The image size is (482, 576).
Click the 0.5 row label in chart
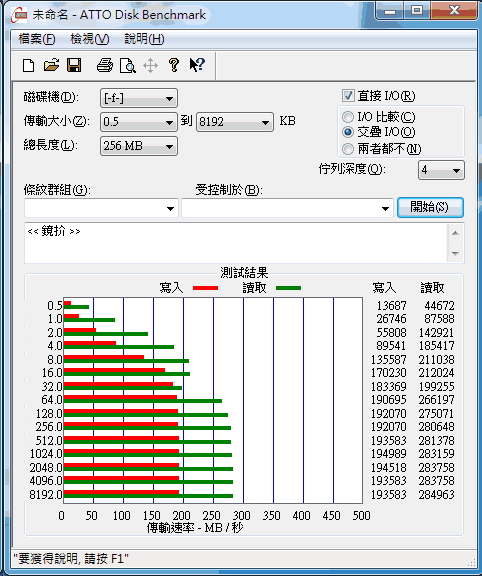55,306
